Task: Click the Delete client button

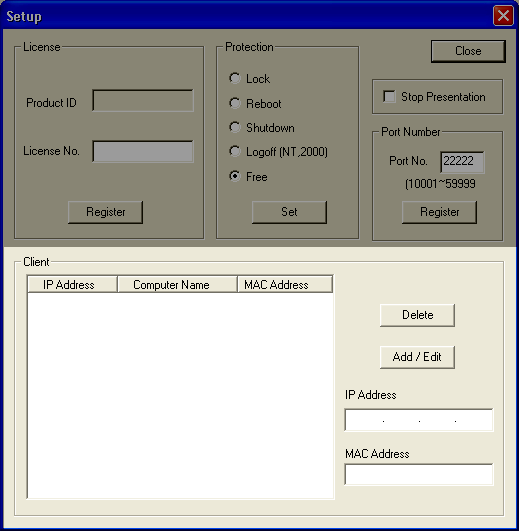Action: click(x=417, y=315)
